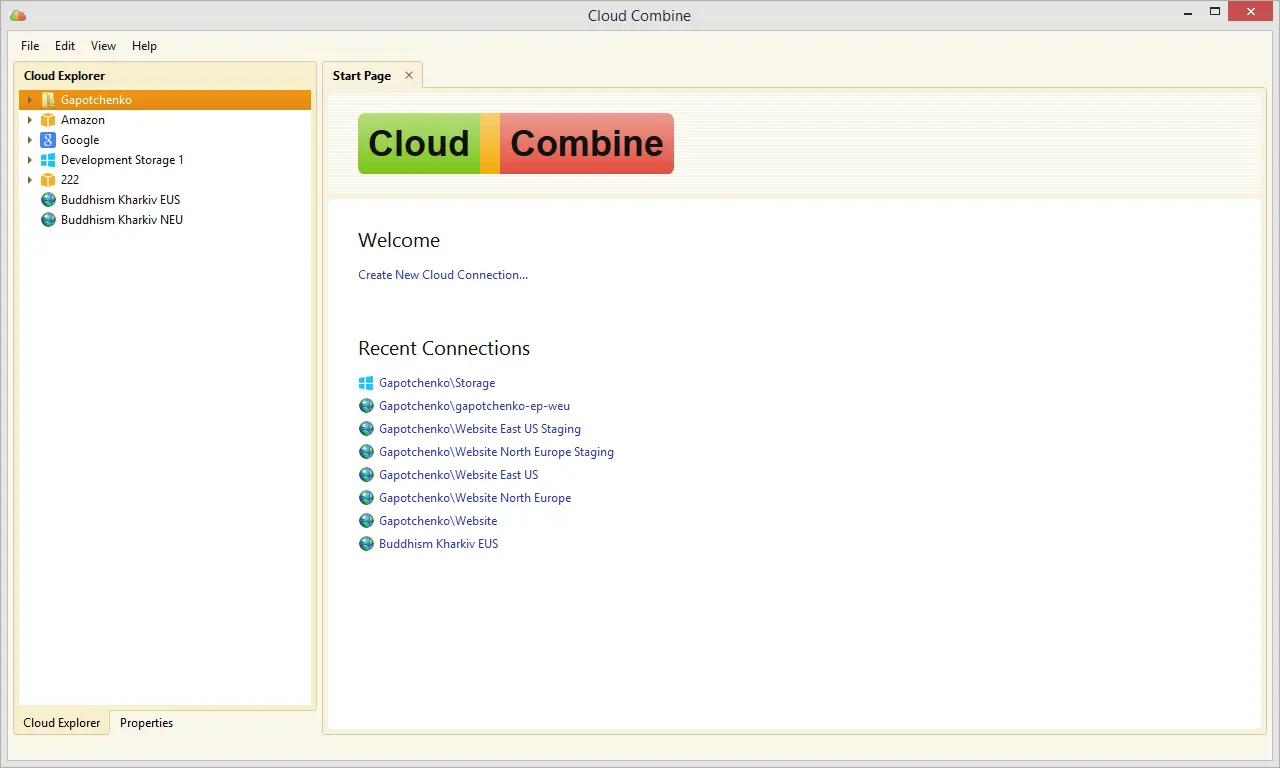Click the Windows icon next to Gapotchenko\Storage
This screenshot has width=1280, height=768.
[366, 383]
